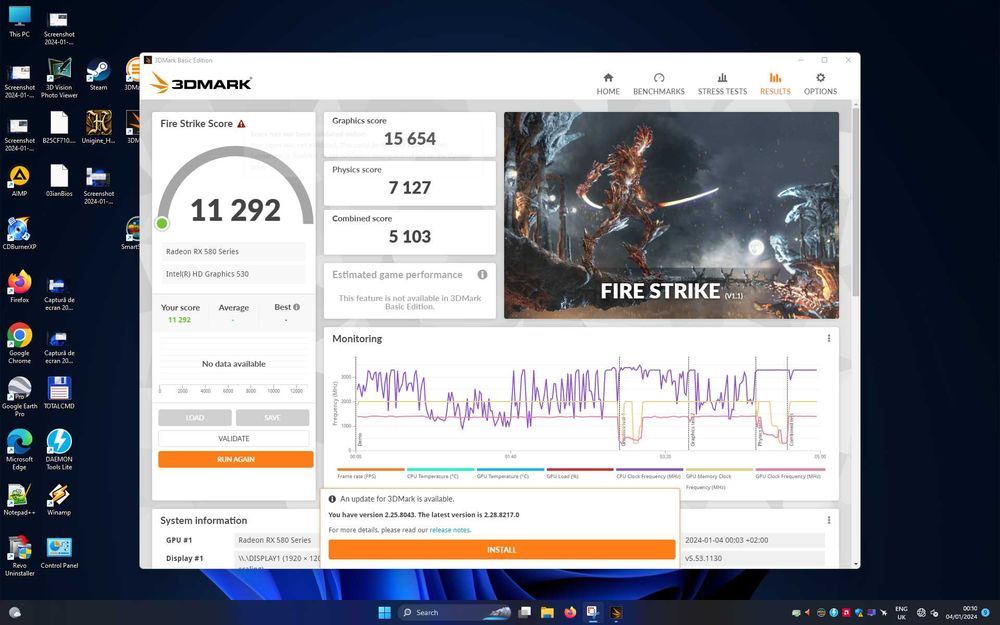
Task: Go to the HOME tab
Action: coord(608,84)
